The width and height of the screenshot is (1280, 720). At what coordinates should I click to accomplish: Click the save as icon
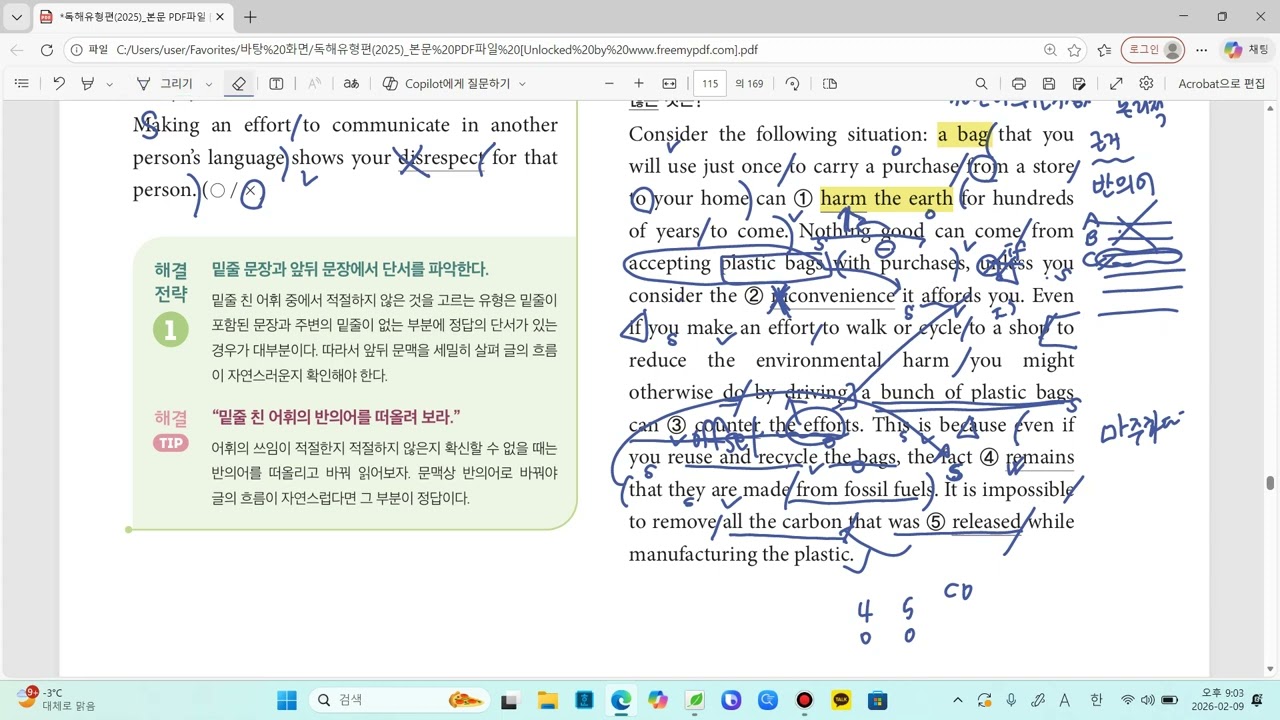pyautogui.click(x=1079, y=84)
